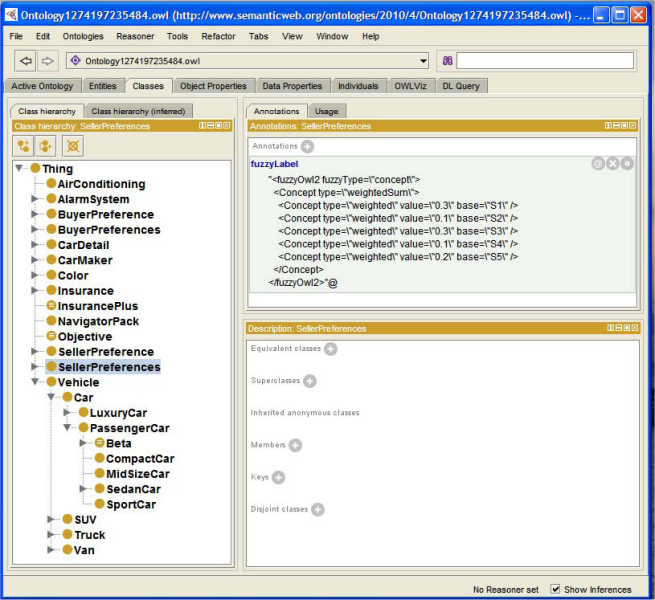This screenshot has width=655, height=600.
Task: Click the Delete selected class icon
Action: click(x=73, y=146)
